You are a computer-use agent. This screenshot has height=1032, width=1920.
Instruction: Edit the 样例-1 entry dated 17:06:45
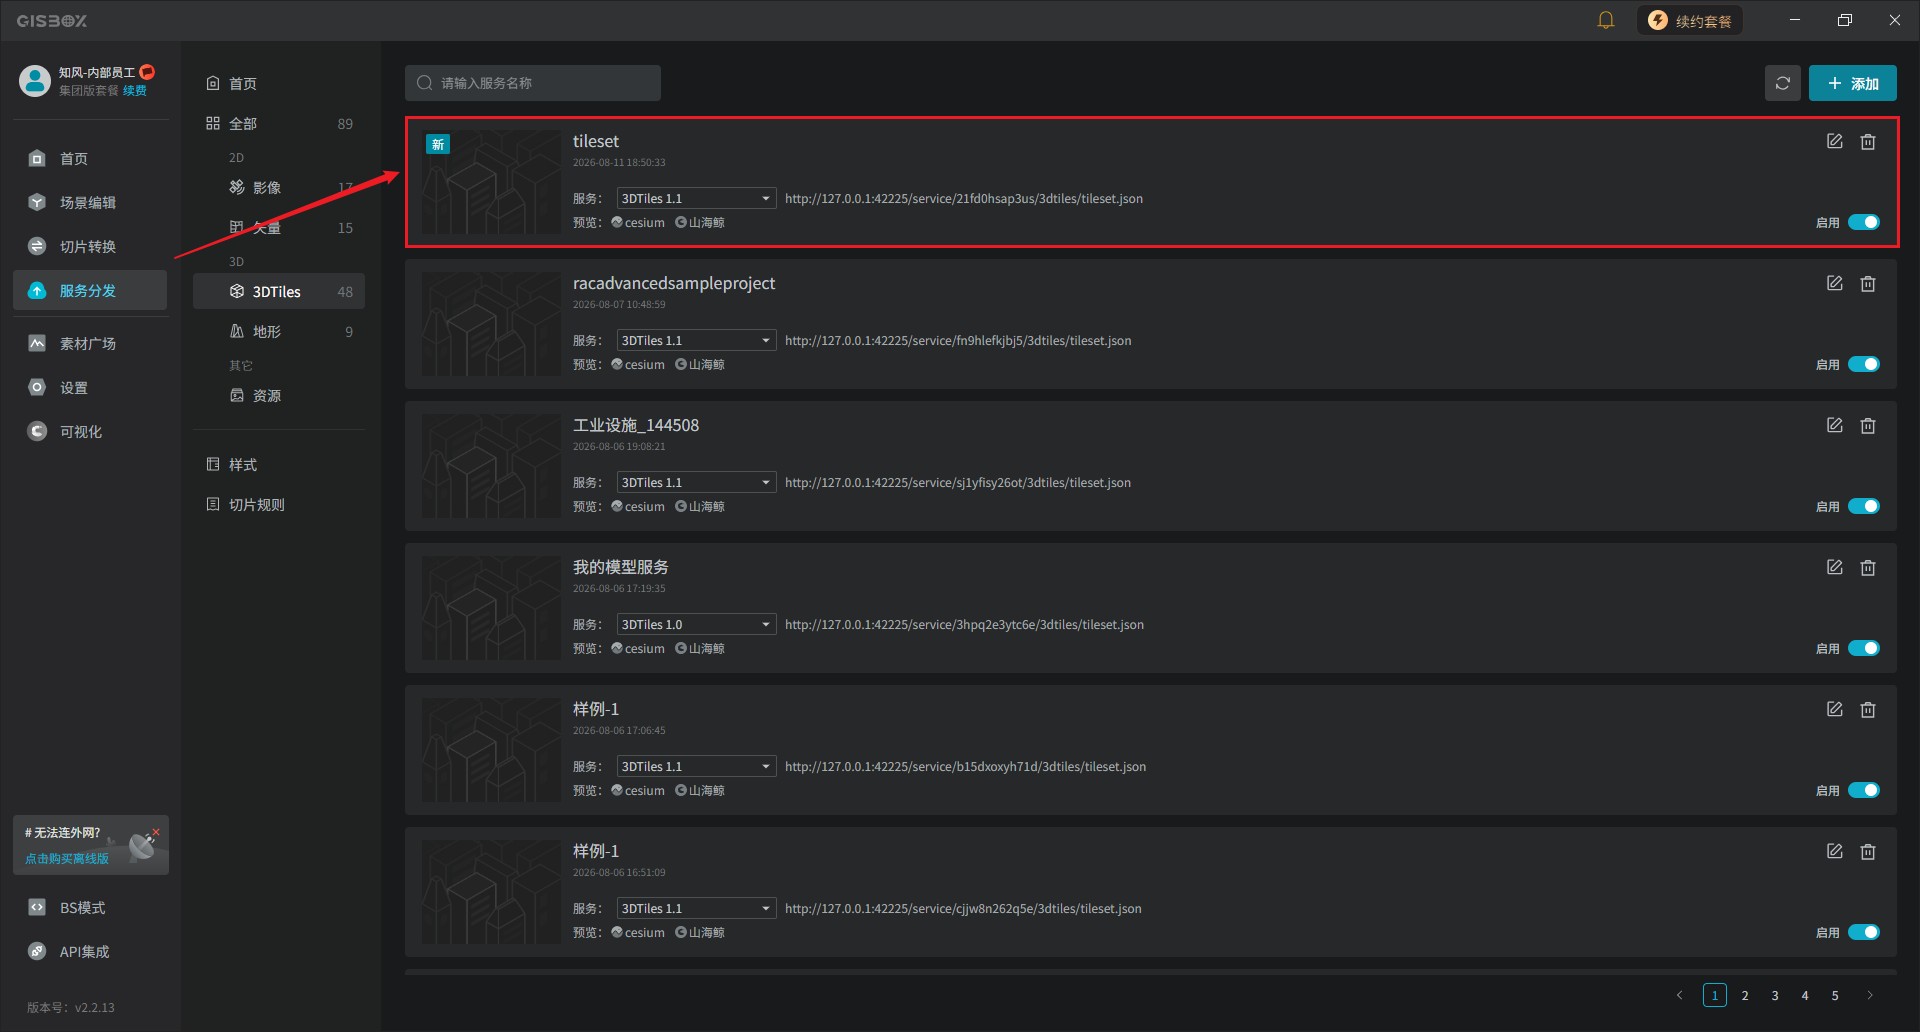coord(1834,710)
